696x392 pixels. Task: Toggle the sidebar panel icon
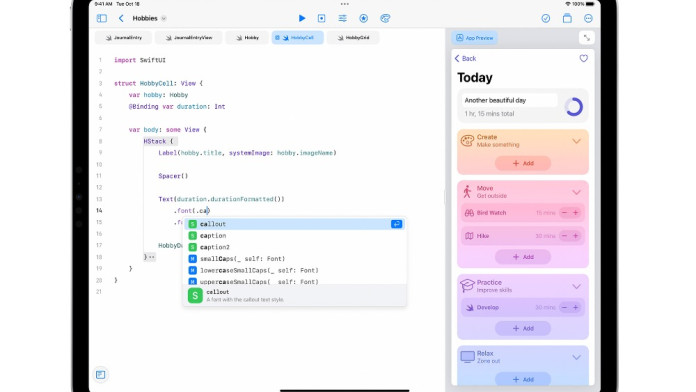point(102,18)
